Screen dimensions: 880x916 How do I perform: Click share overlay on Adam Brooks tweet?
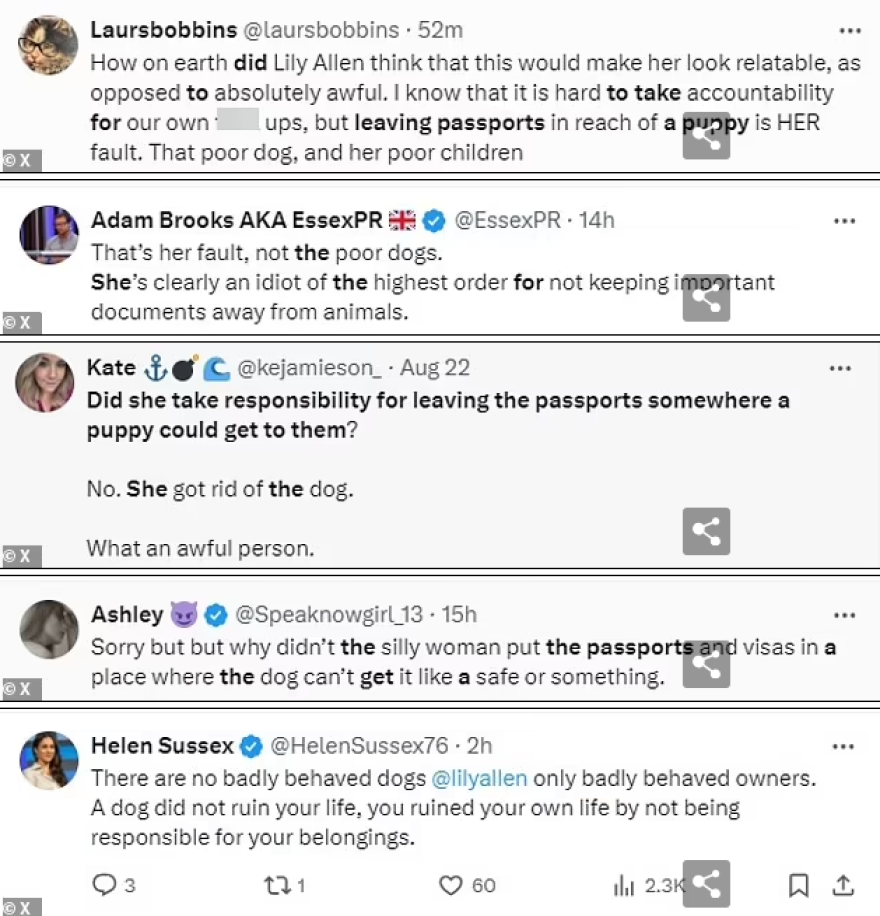[x=706, y=297]
